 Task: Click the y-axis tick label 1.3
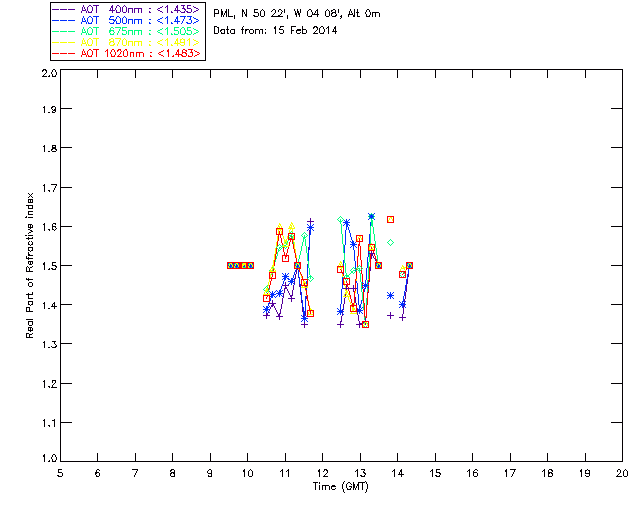pos(49,345)
